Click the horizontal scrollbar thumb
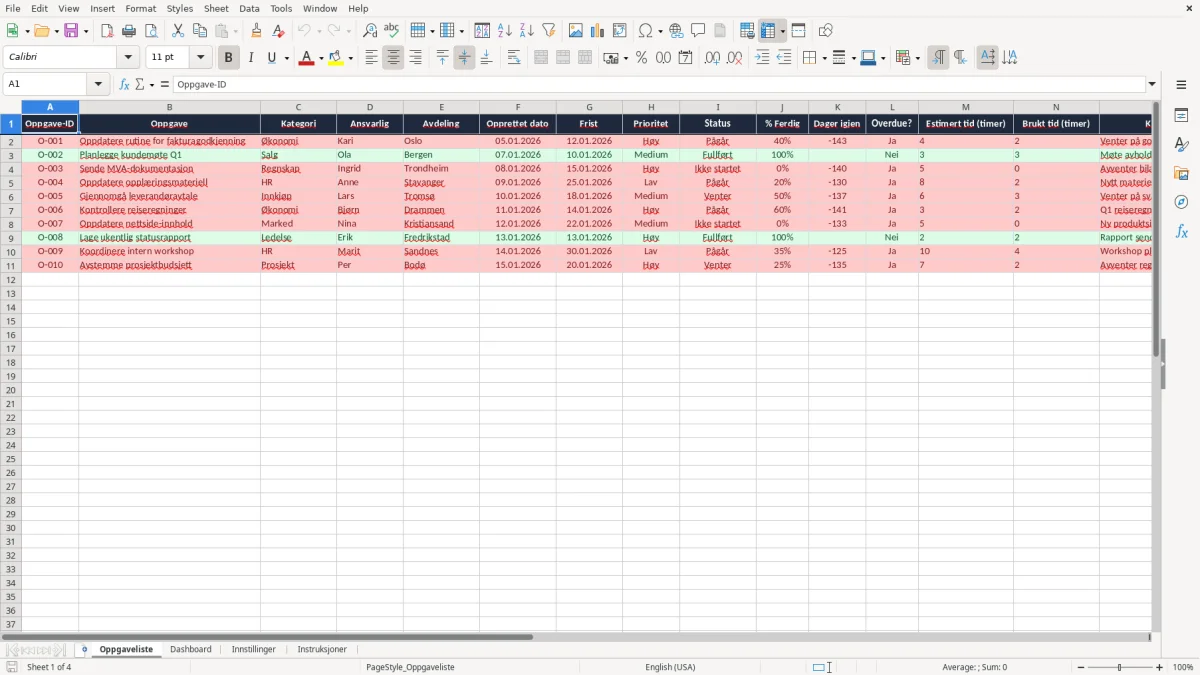Screen dimensions: 1200x675 click(268, 637)
